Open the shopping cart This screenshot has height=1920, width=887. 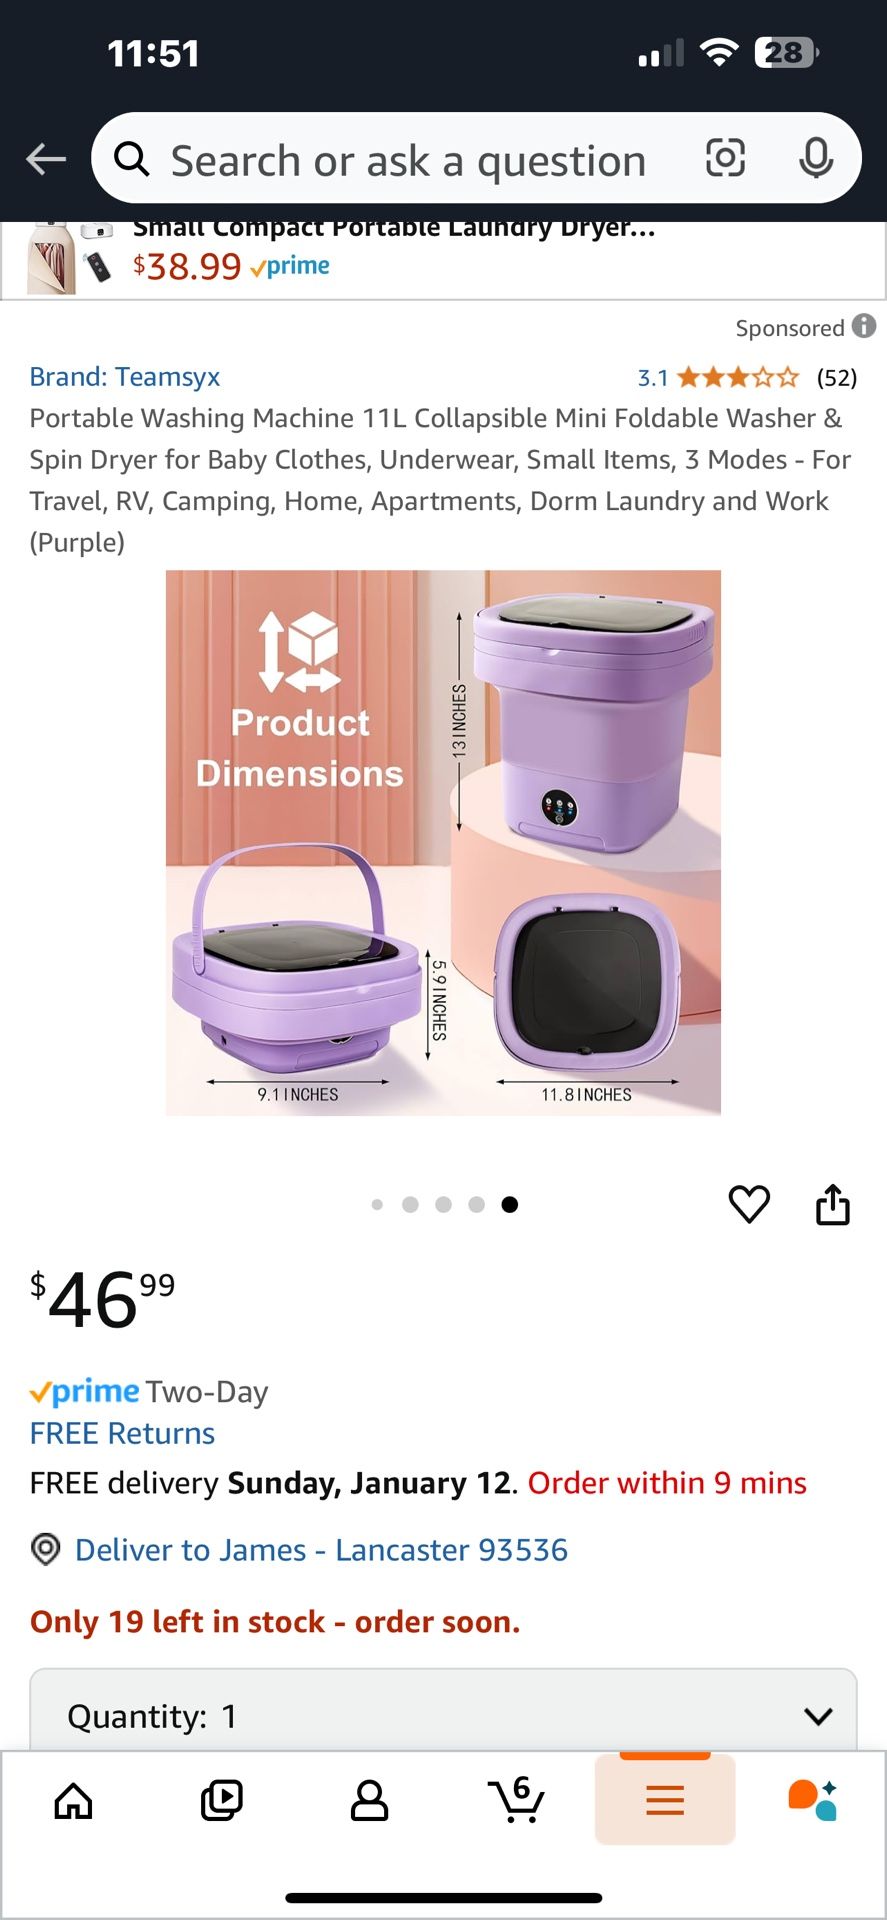point(517,1801)
